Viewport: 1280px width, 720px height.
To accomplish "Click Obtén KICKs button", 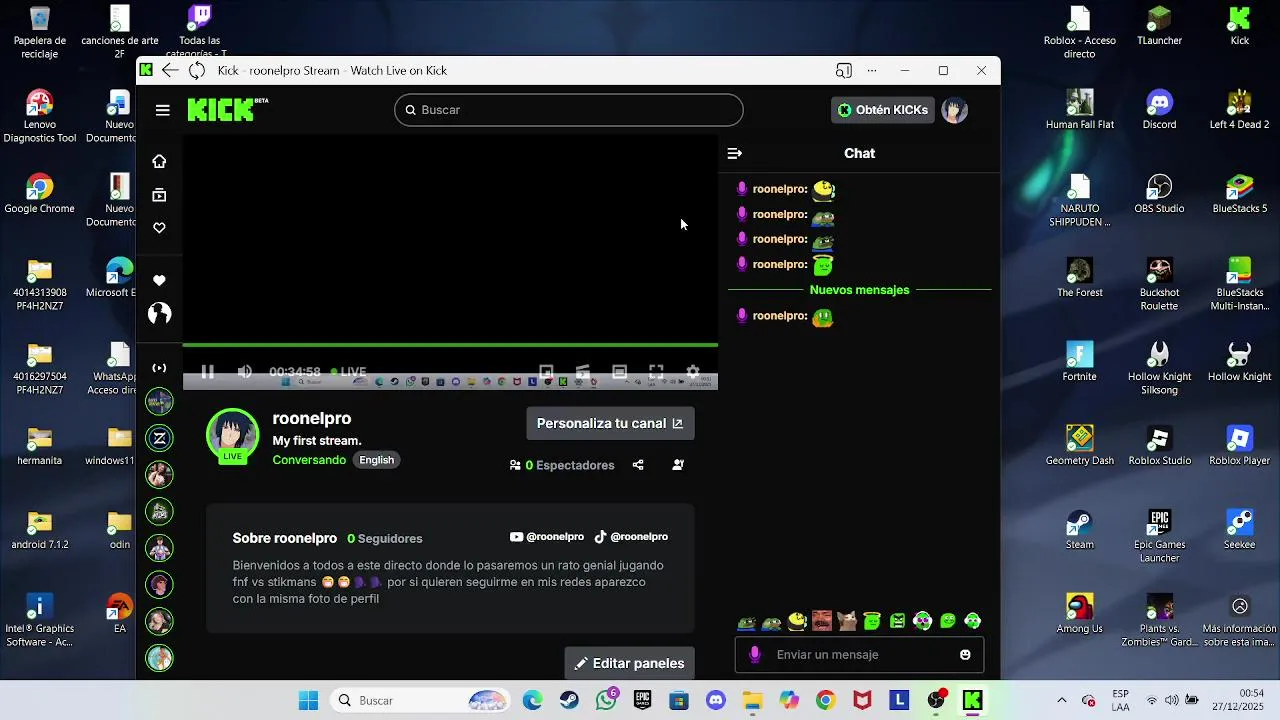I will tap(882, 110).
